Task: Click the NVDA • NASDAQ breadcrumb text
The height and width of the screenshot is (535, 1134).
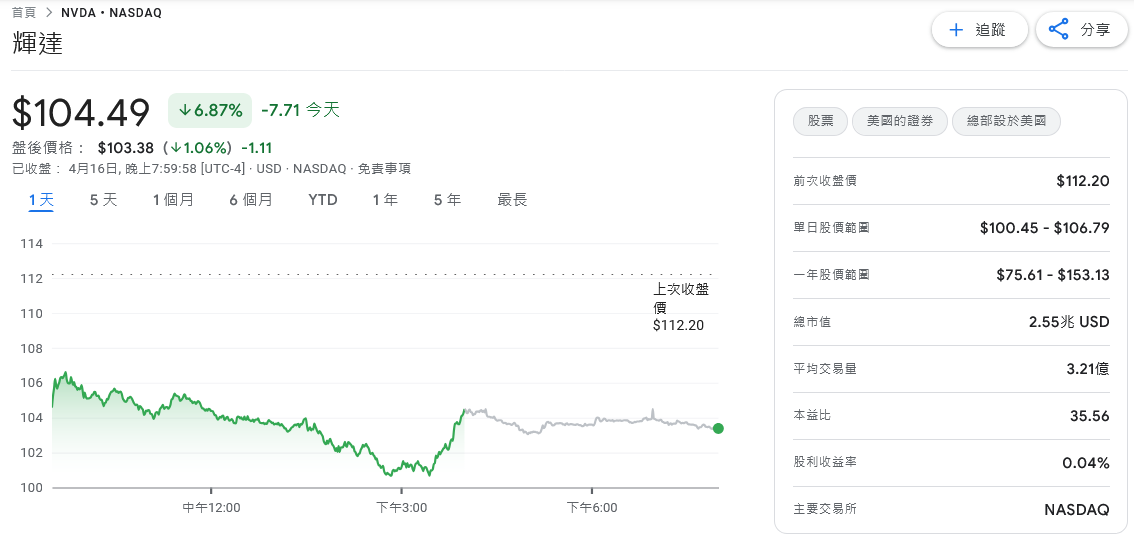Action: tap(111, 12)
